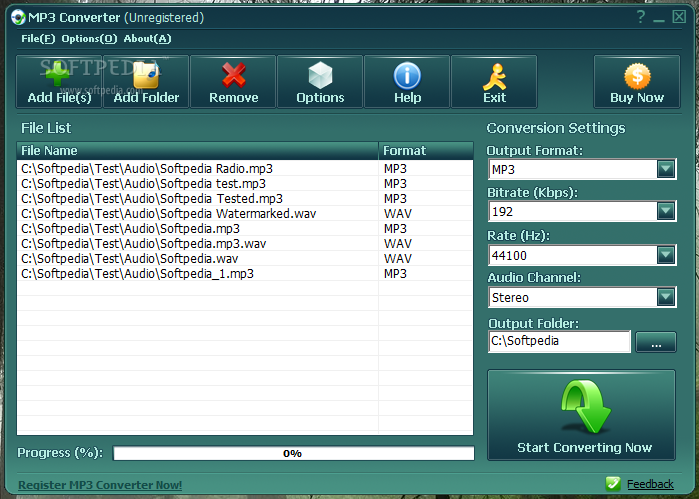Click the Output Format MP3 combo box
This screenshot has width=699, height=499.
pos(582,169)
